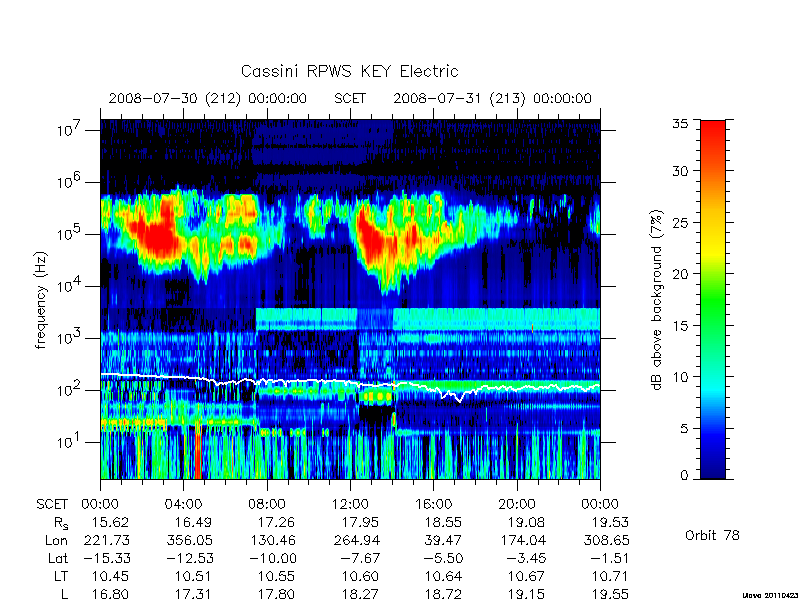Click the frequency axis label 10 to the 1
Viewport: 800px width, 600px height.
point(70,441)
